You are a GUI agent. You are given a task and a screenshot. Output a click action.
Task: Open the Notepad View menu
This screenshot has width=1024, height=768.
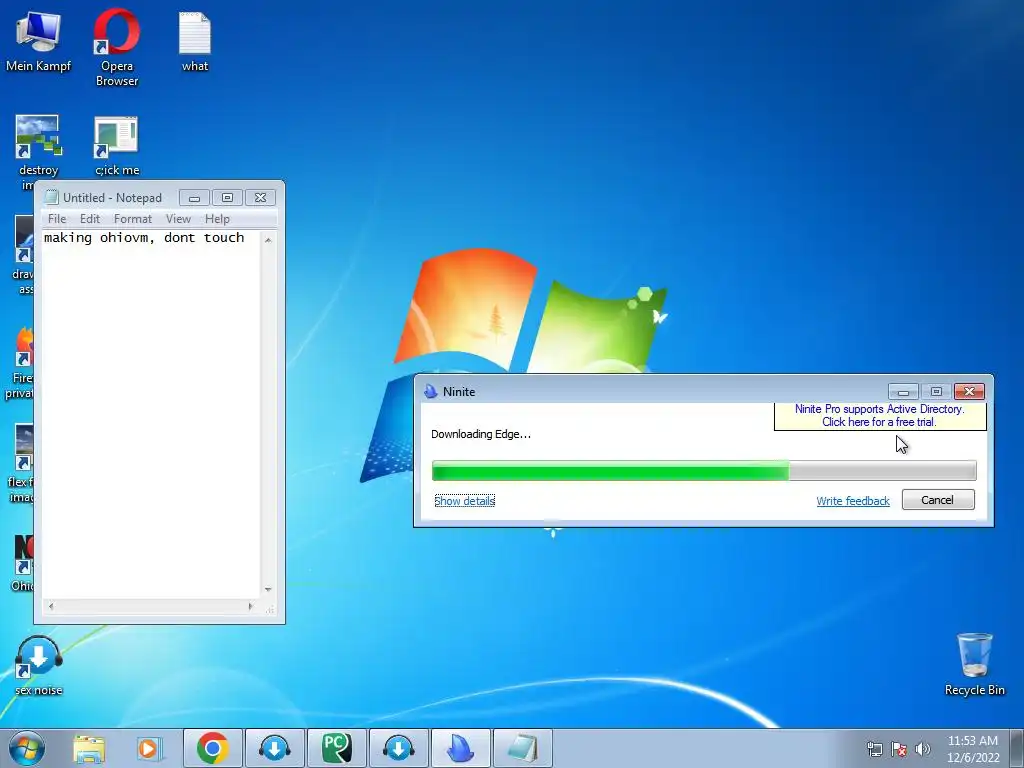[x=178, y=219]
